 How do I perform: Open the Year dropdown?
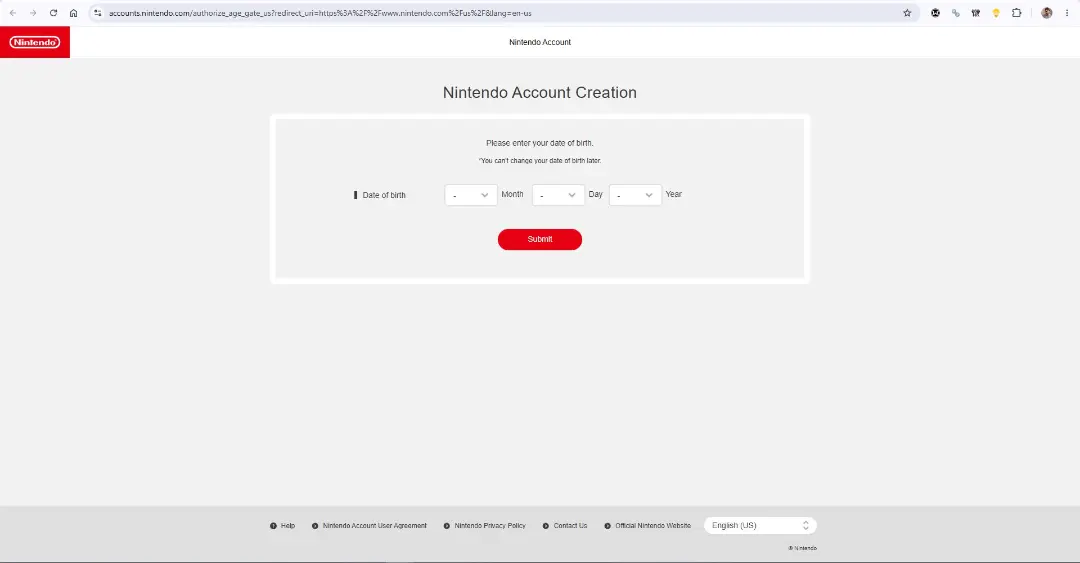tap(635, 195)
